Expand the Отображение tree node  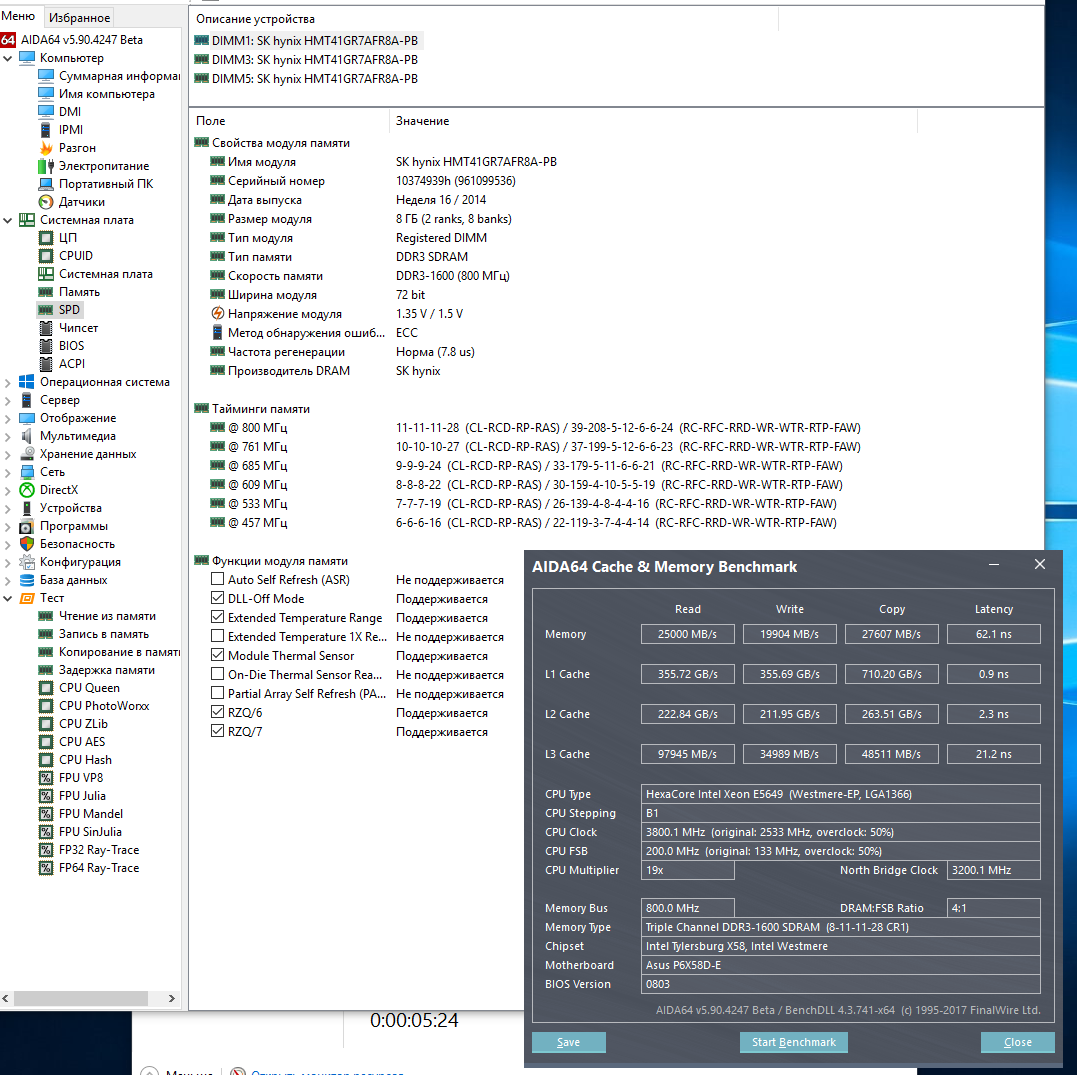pyautogui.click(x=8, y=418)
